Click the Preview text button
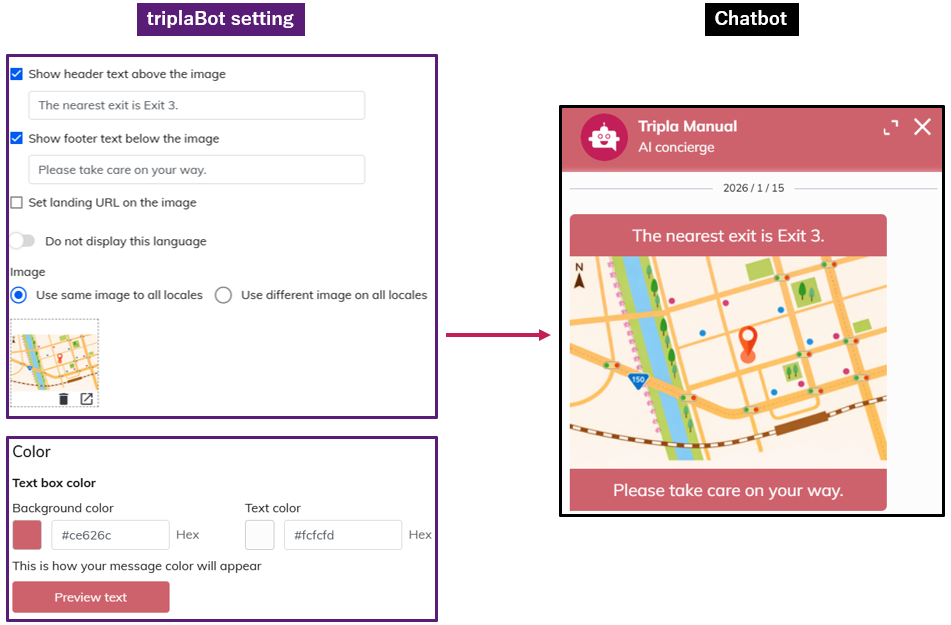The width and height of the screenshot is (951, 625). tap(91, 597)
